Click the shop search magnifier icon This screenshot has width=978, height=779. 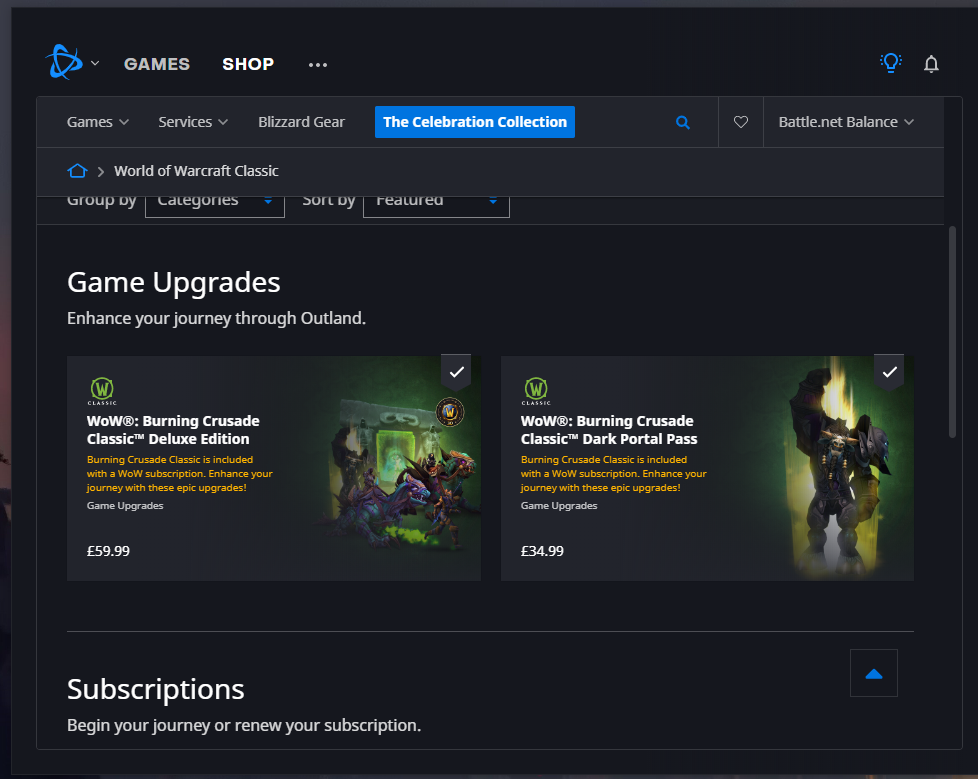(683, 122)
